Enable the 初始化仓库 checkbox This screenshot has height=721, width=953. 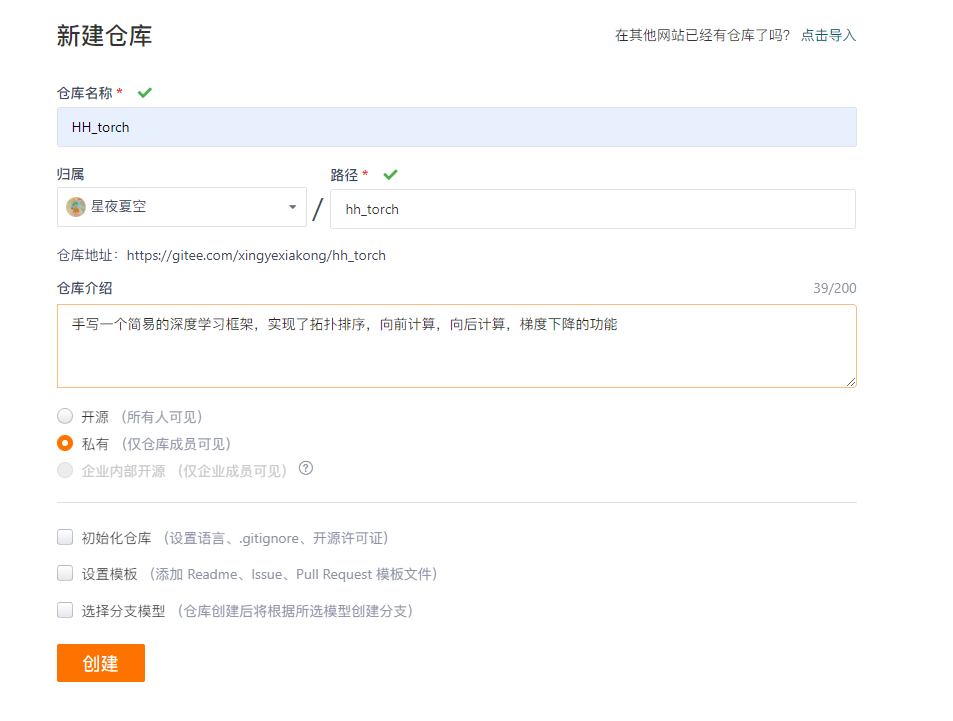65,537
